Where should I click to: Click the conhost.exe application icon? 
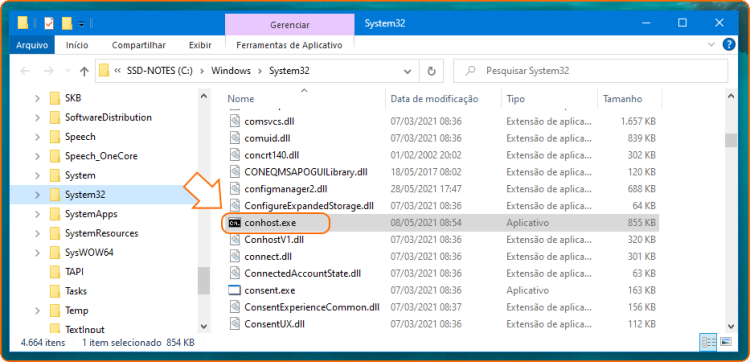click(234, 223)
